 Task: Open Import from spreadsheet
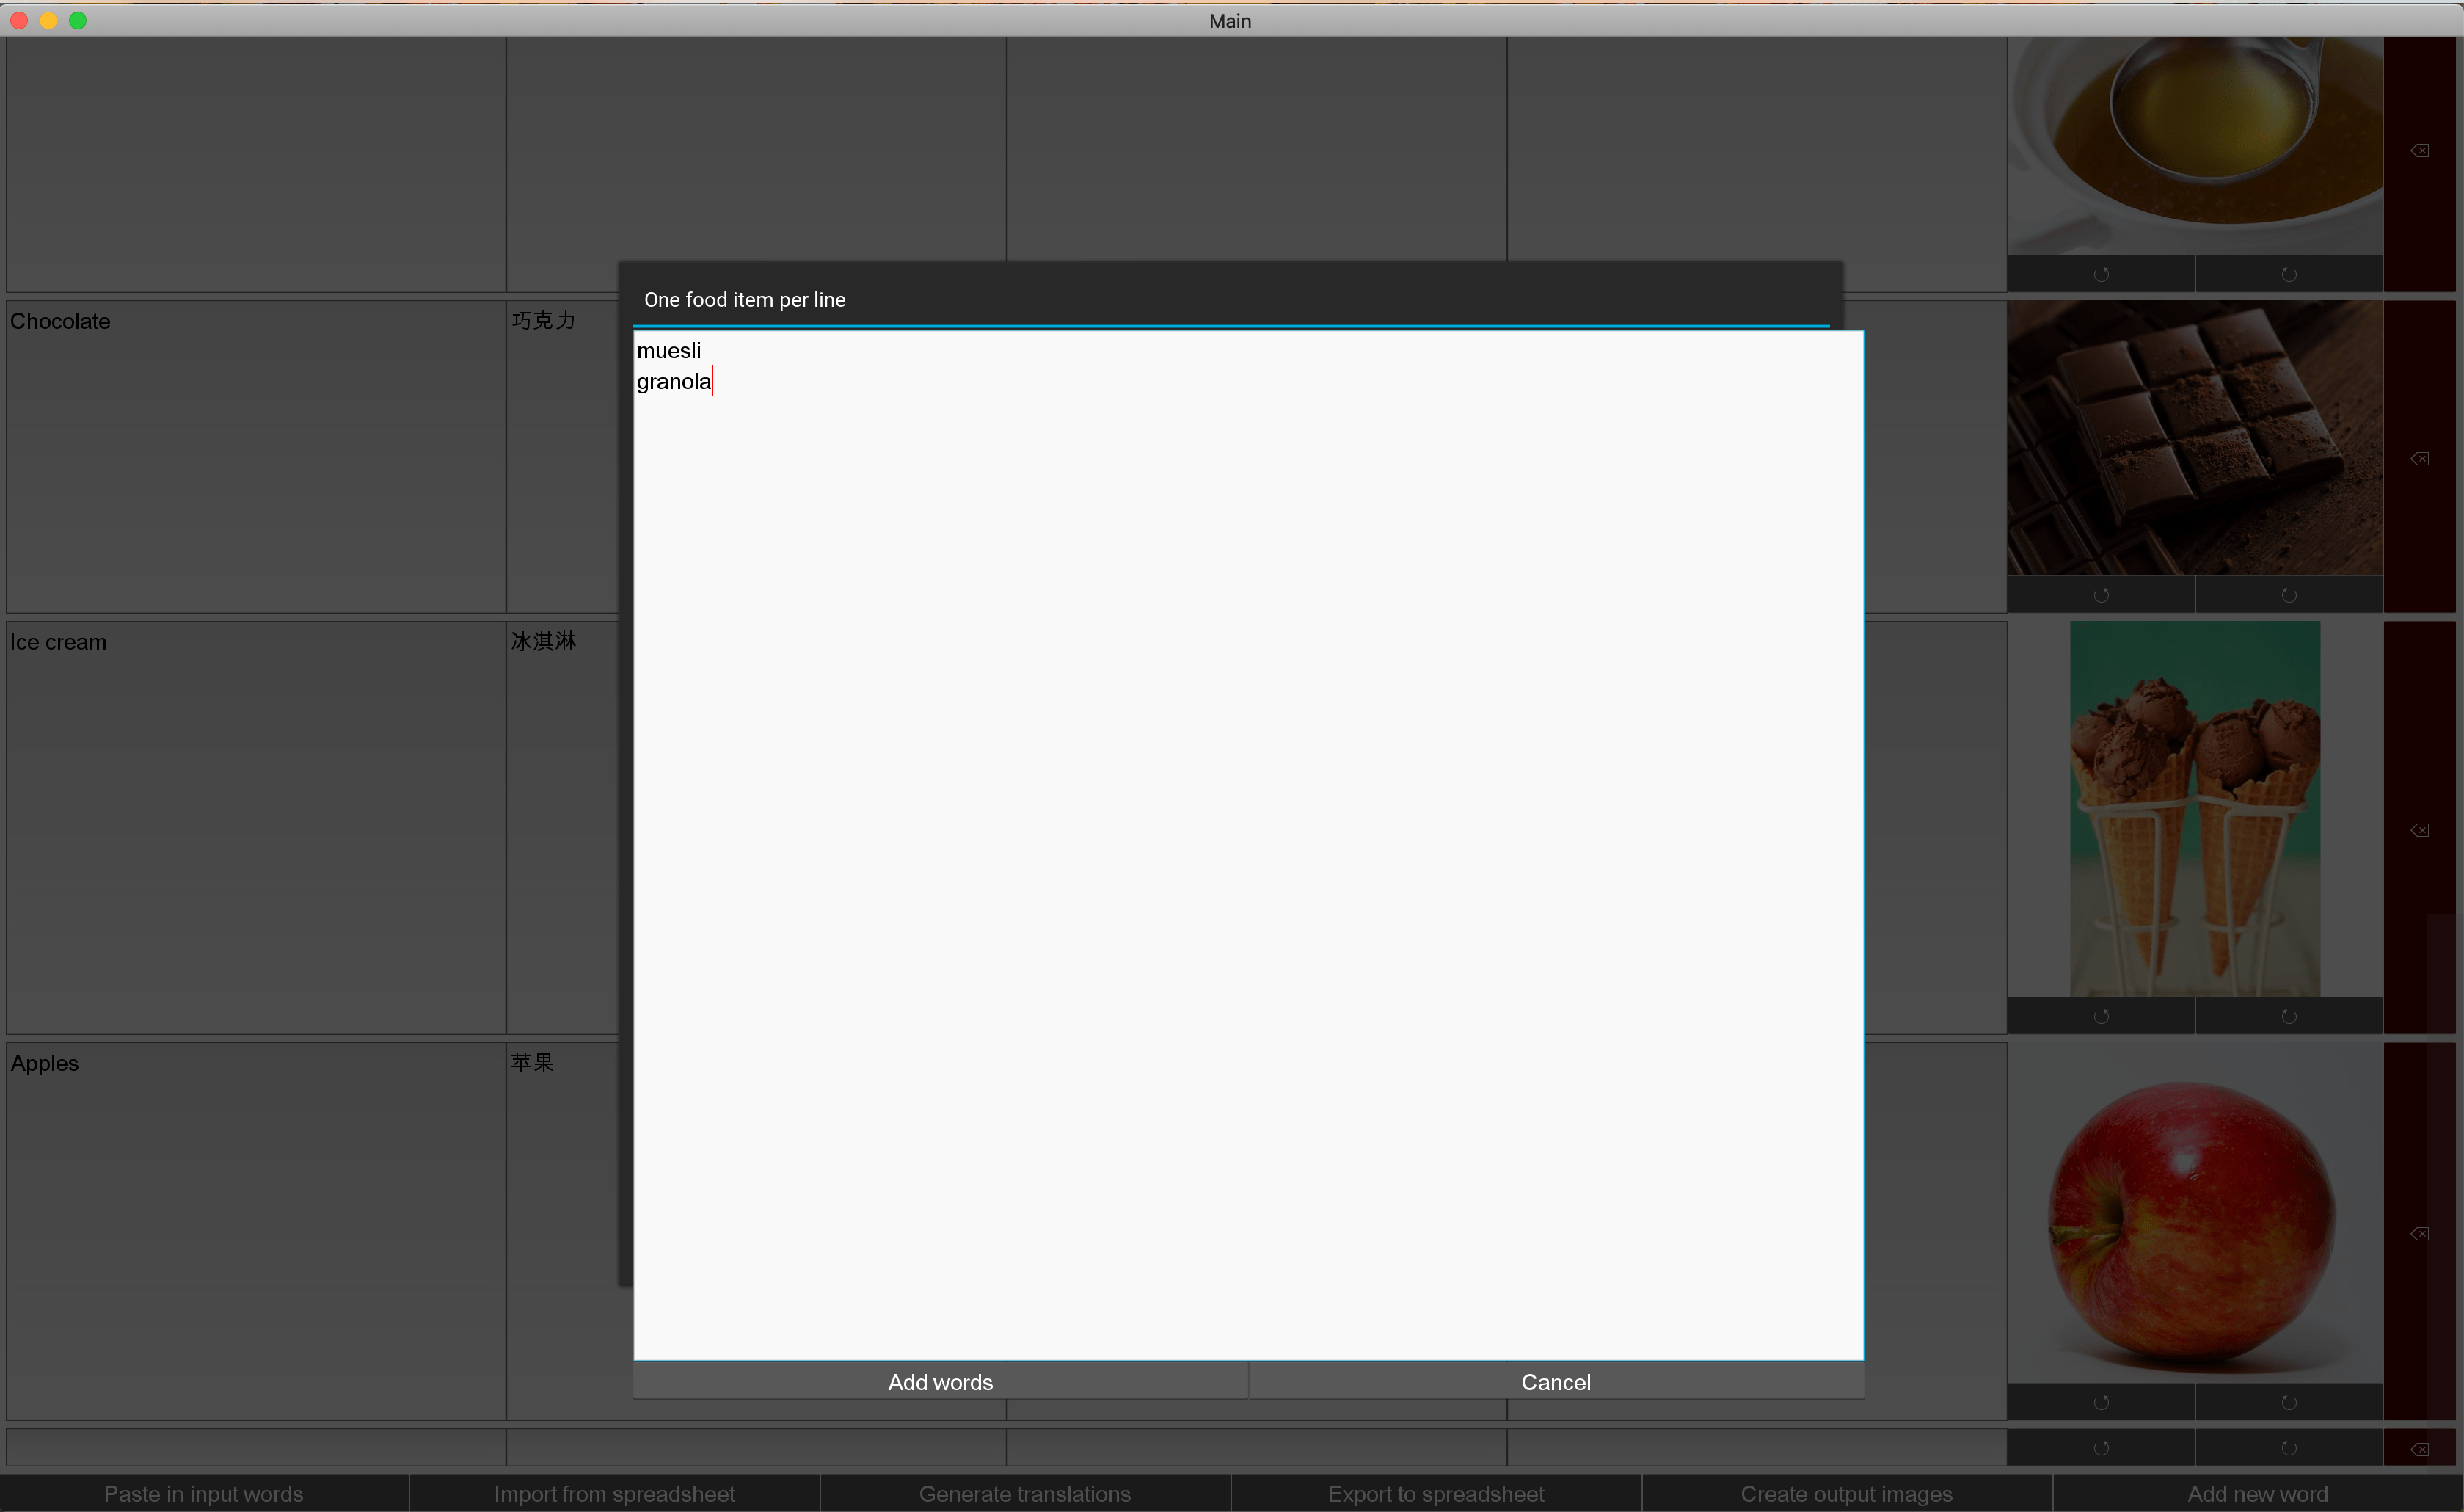click(x=614, y=1493)
